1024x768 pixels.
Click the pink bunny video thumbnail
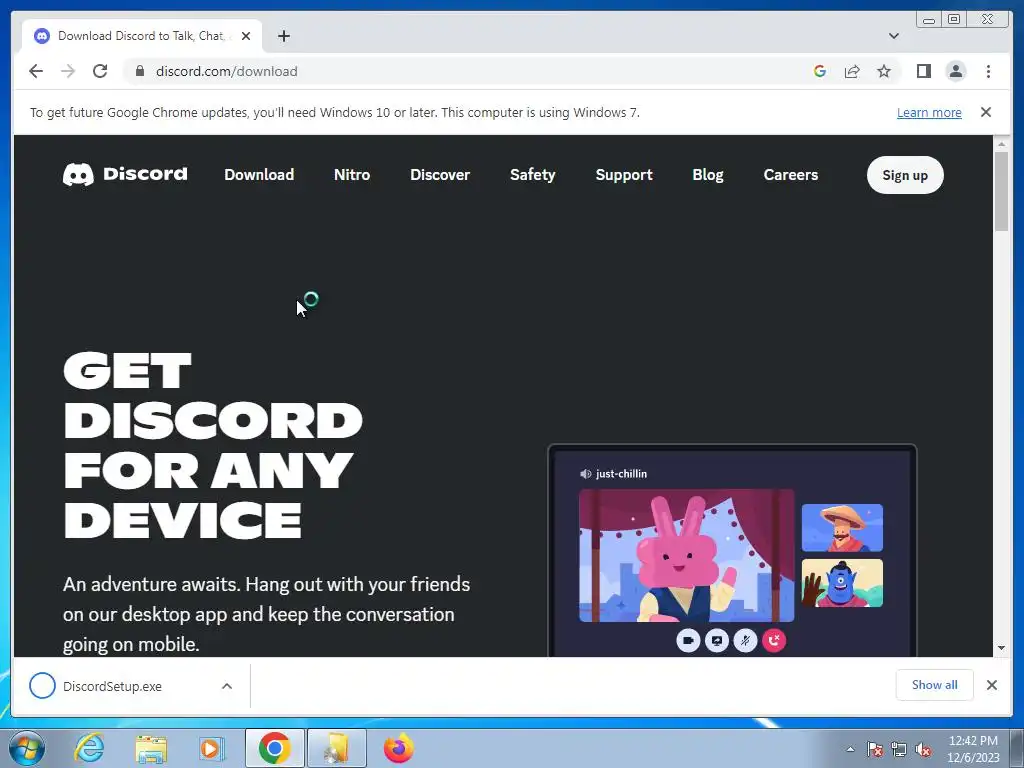(686, 556)
